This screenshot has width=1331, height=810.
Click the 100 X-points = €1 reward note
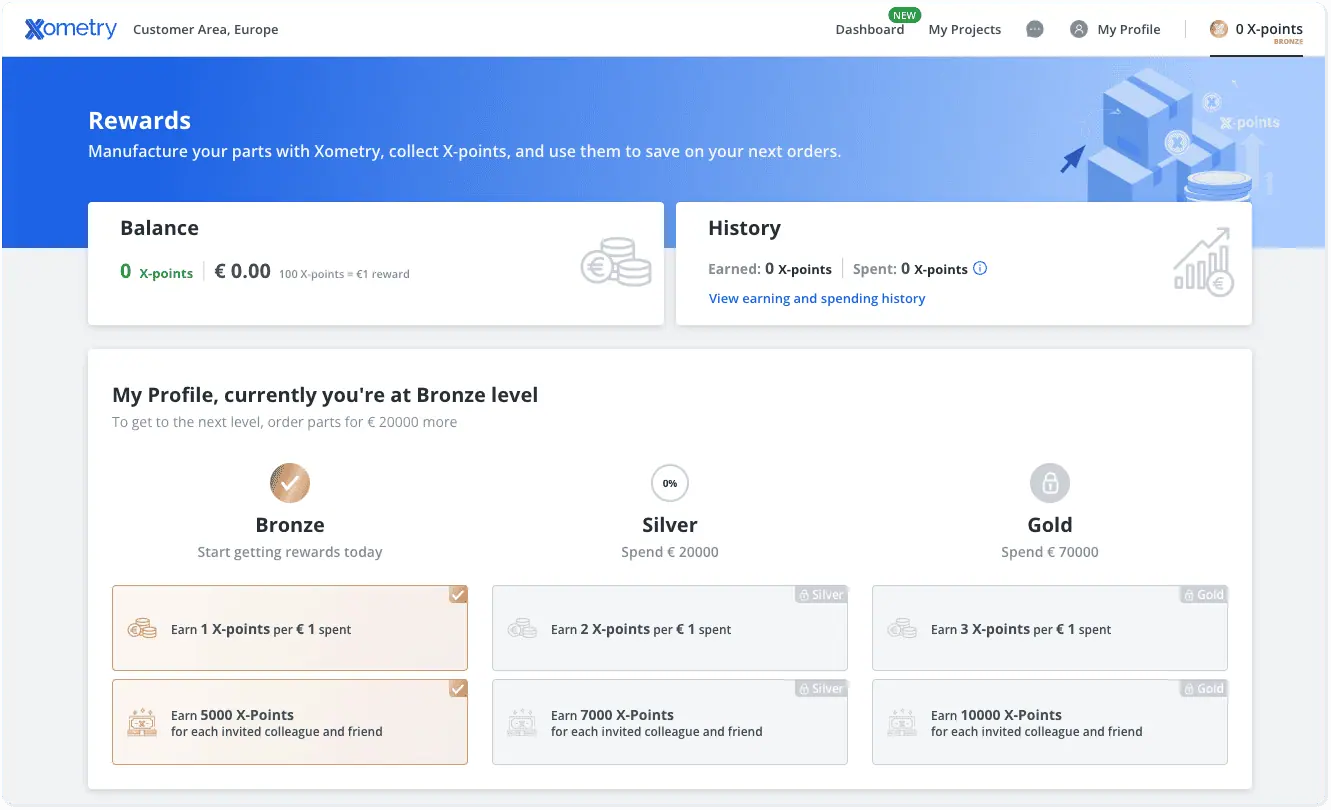[x=344, y=274]
